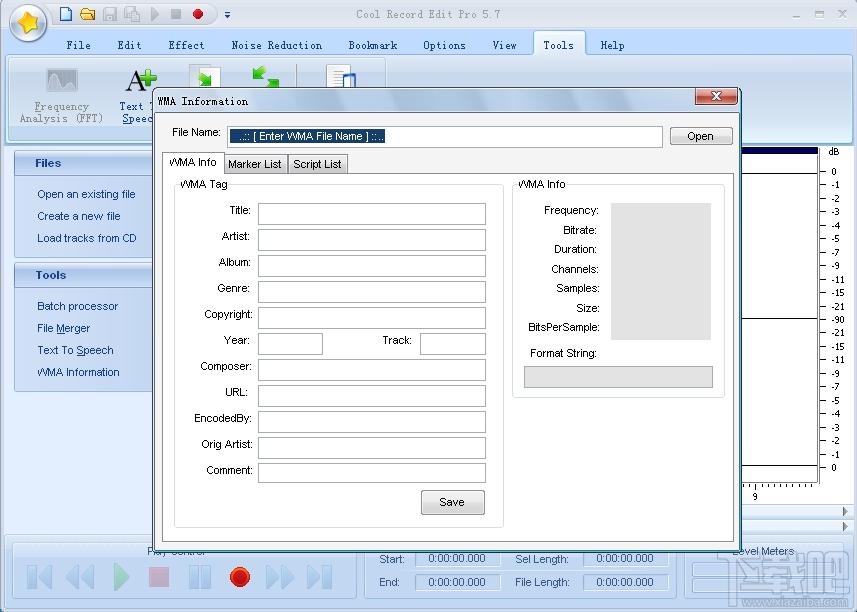Click the green Play button at bottom
Image resolution: width=857 pixels, height=612 pixels.
[121, 577]
